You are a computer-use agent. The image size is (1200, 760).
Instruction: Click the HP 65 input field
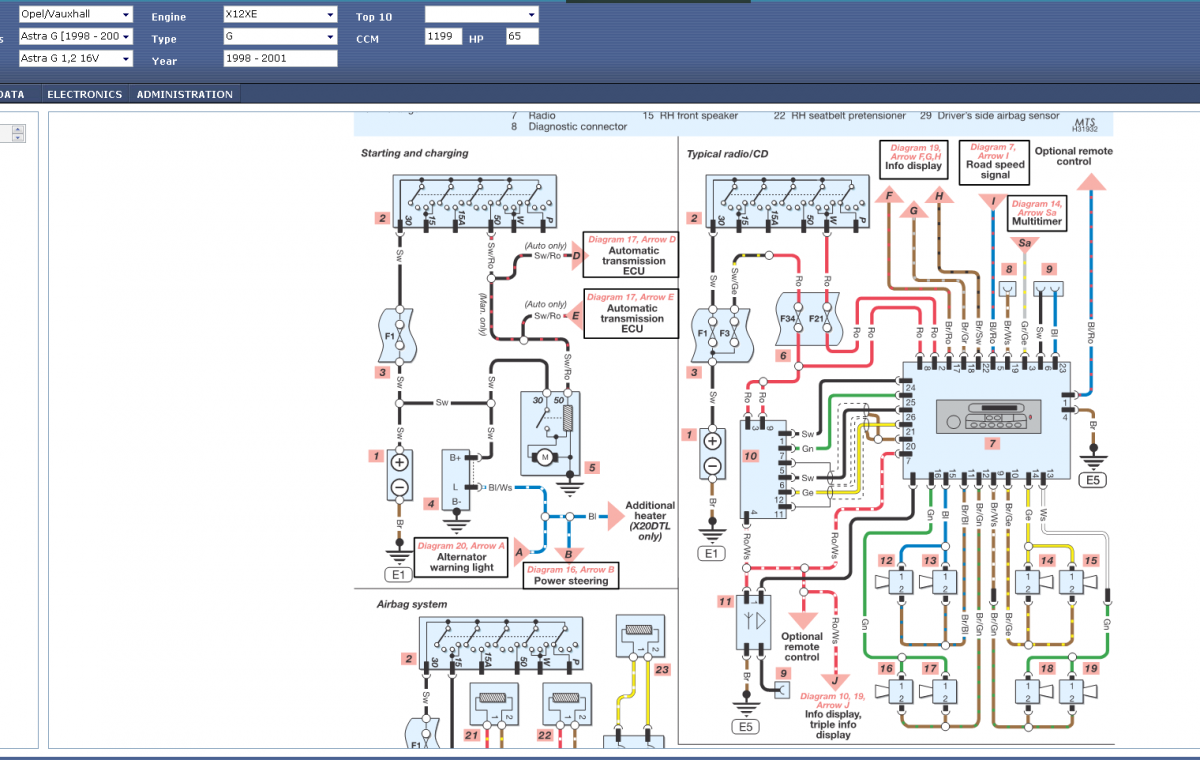pos(523,37)
